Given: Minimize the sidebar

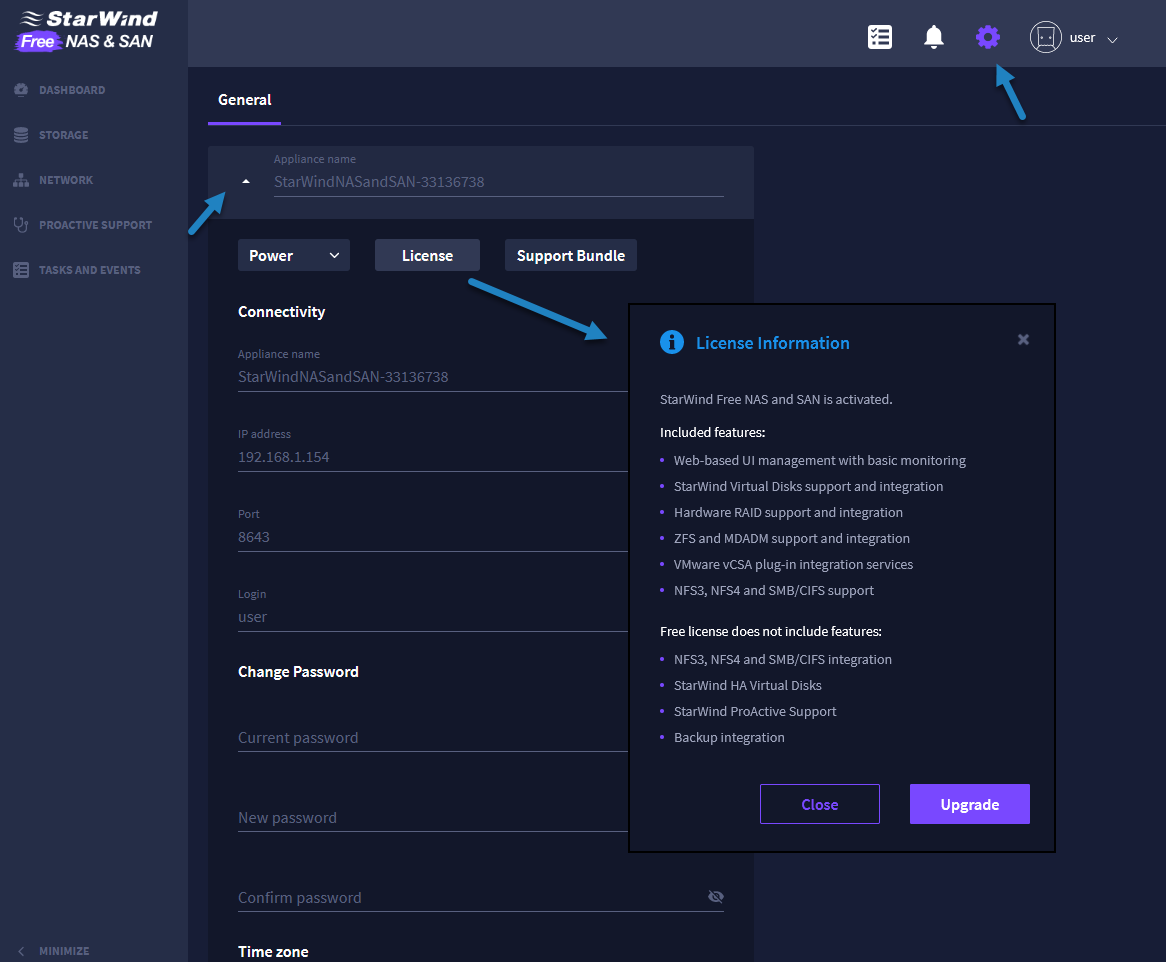Looking at the screenshot, I should tap(52, 951).
